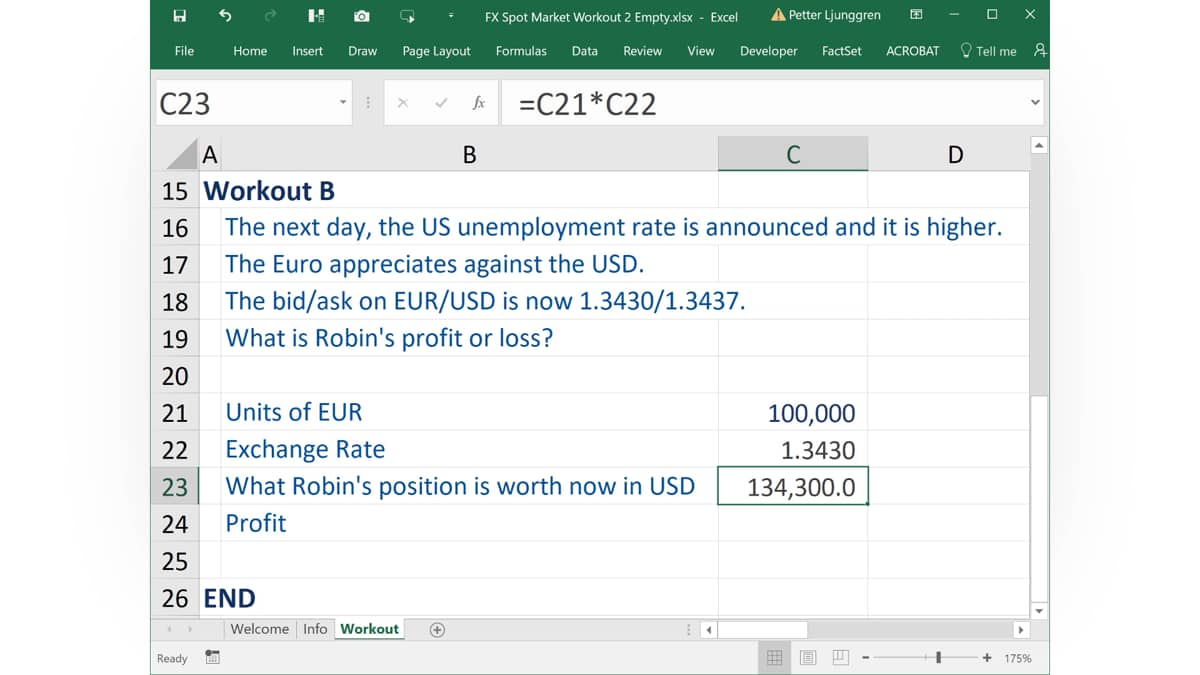Open Ribbon Display Options
Viewport: 1200px width, 675px height.
(x=916, y=15)
